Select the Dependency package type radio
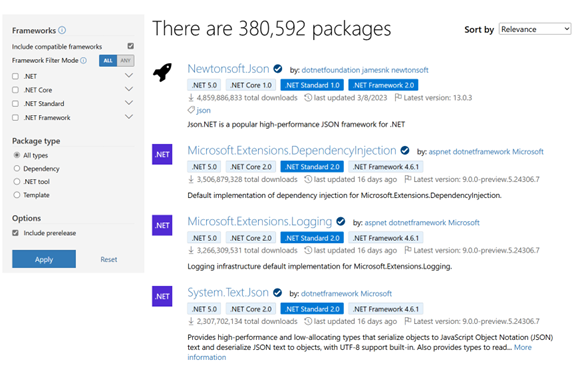The width and height of the screenshot is (580, 371). coord(17,168)
